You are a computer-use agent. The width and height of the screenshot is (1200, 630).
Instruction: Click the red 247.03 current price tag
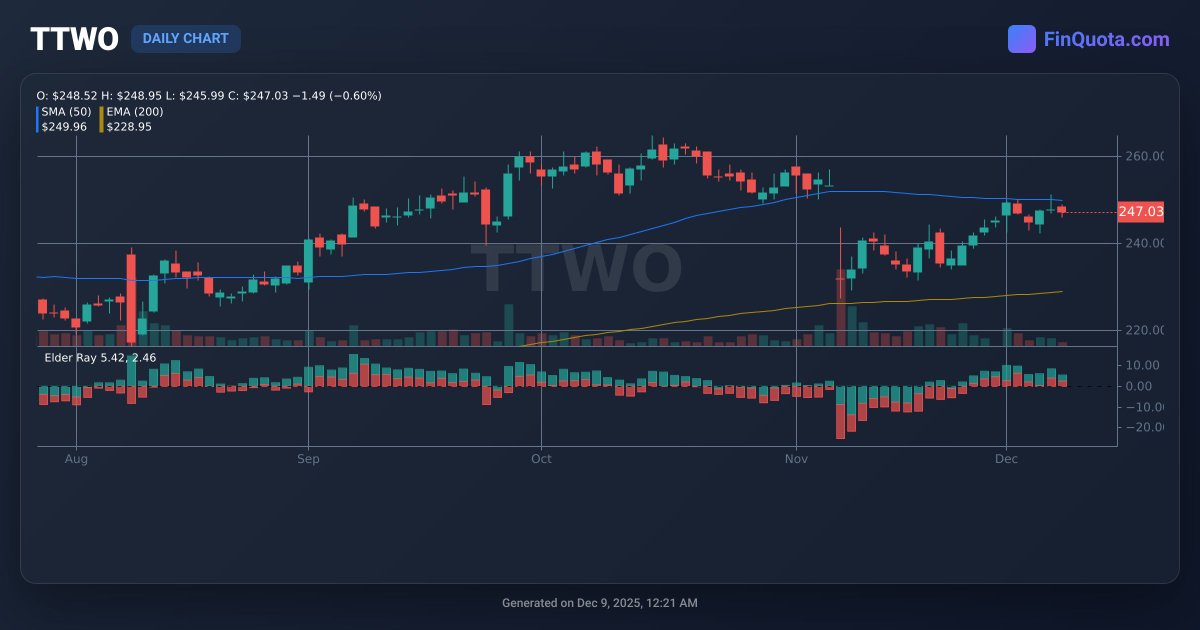pos(1141,211)
